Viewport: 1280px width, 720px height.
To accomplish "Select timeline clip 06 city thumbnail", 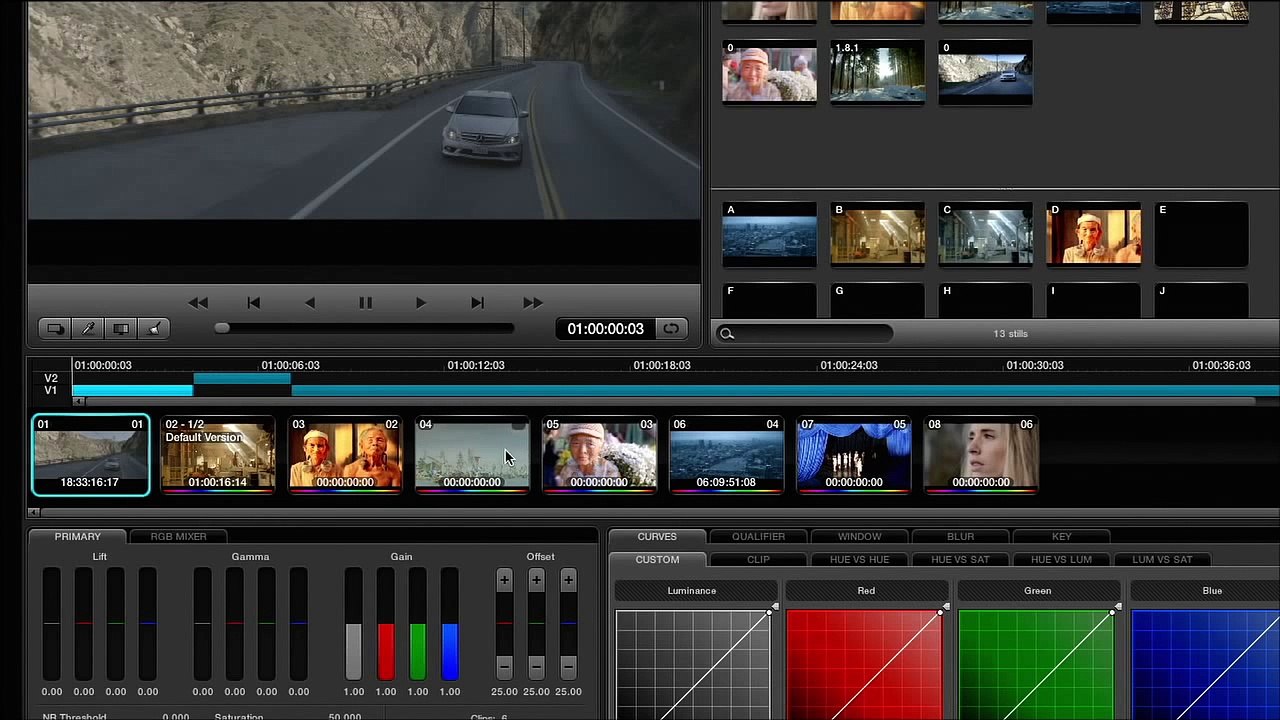I will 726,455.
